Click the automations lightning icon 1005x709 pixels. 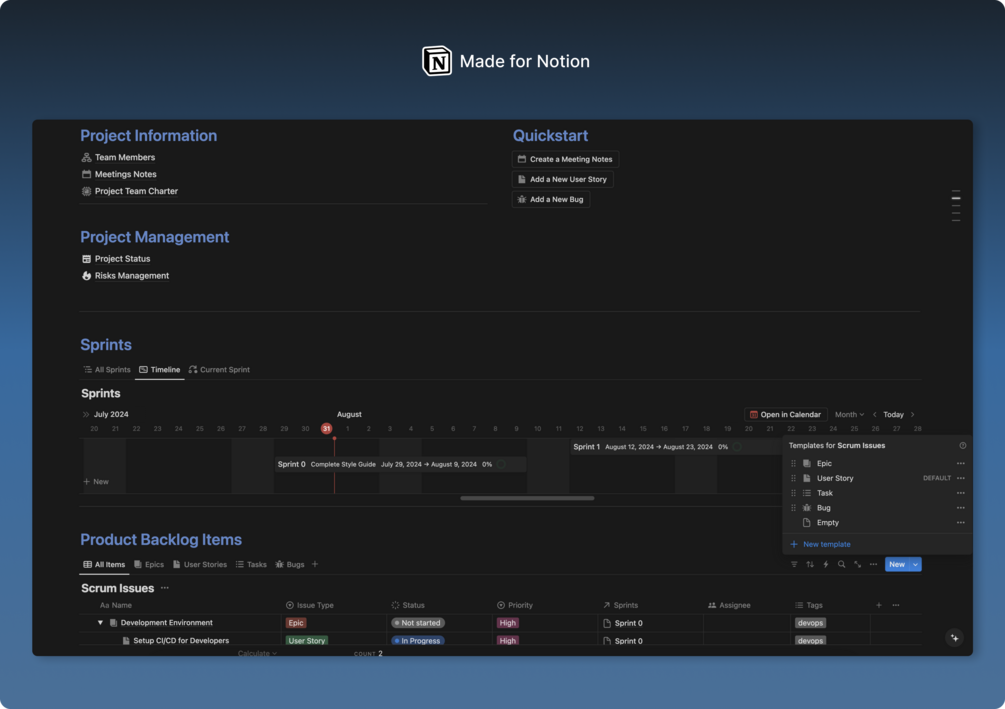826,564
